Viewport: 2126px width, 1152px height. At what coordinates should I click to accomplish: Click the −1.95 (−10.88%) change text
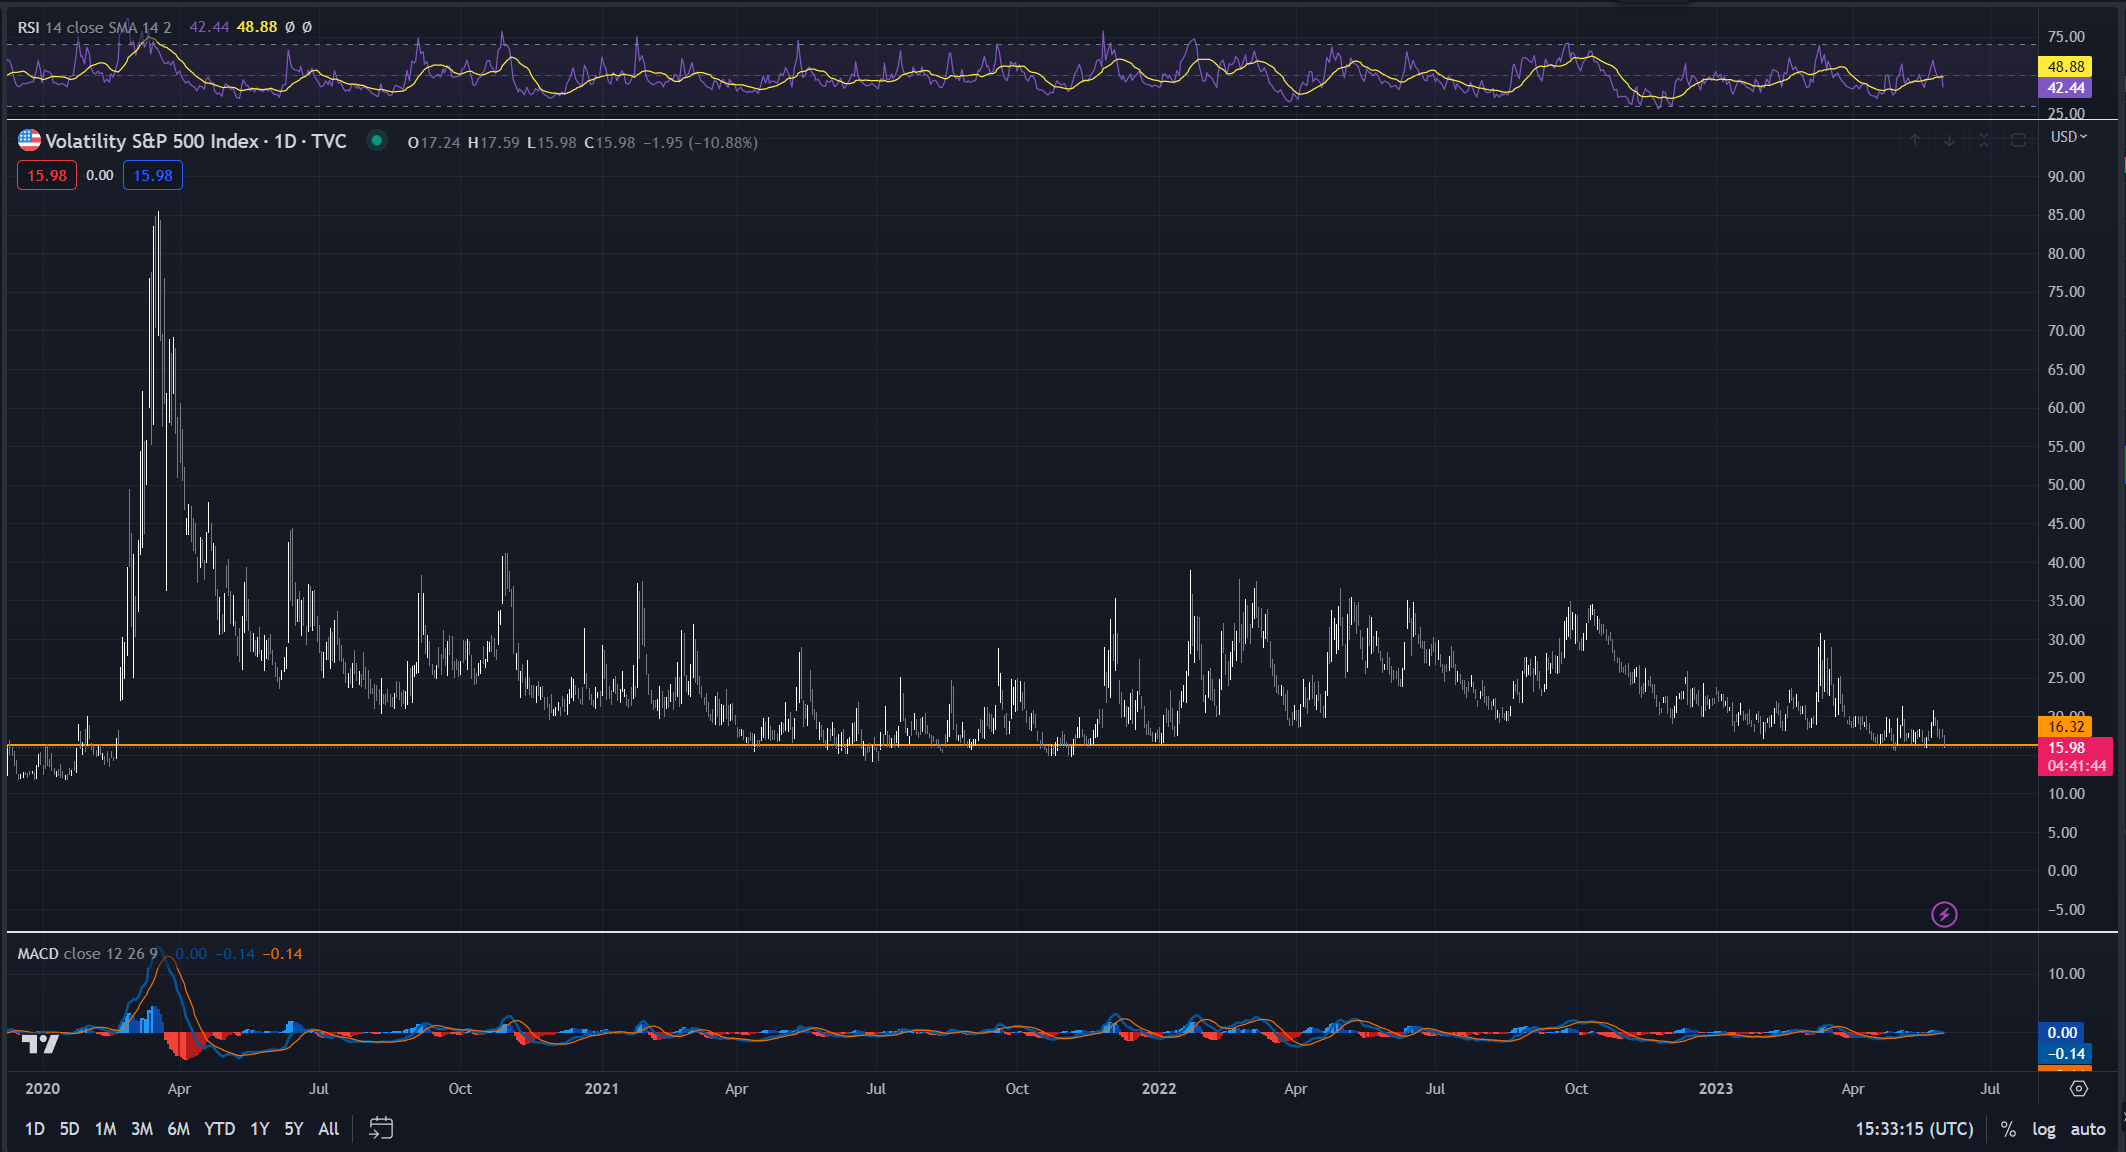[x=700, y=143]
